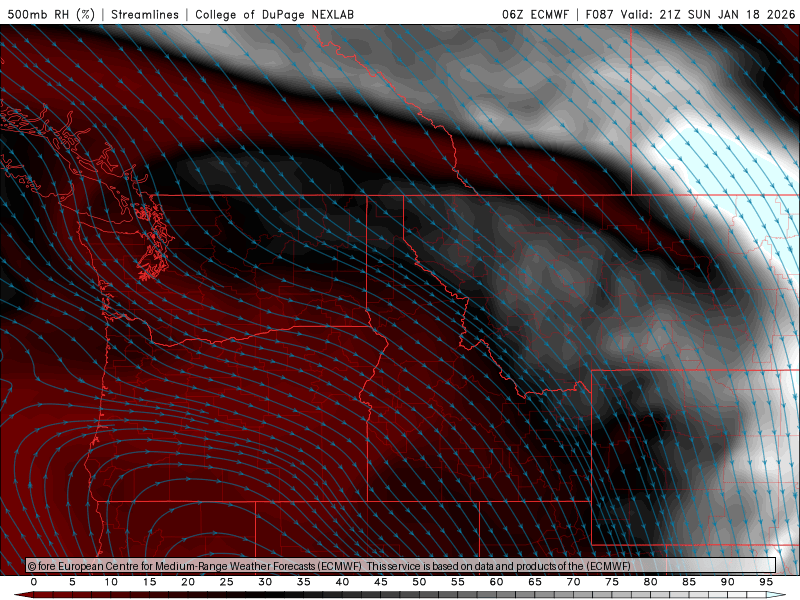The height and width of the screenshot is (600, 800).
Task: Click the "0" label on color scale
Action: (34, 582)
